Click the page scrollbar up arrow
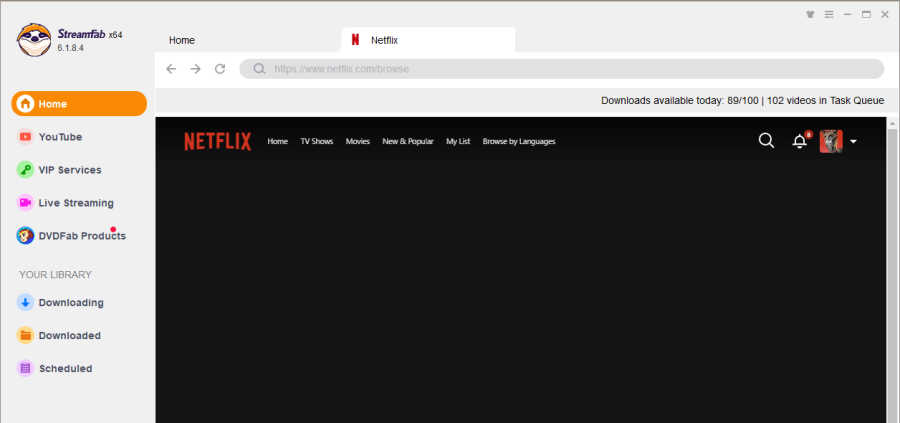 pos(893,123)
